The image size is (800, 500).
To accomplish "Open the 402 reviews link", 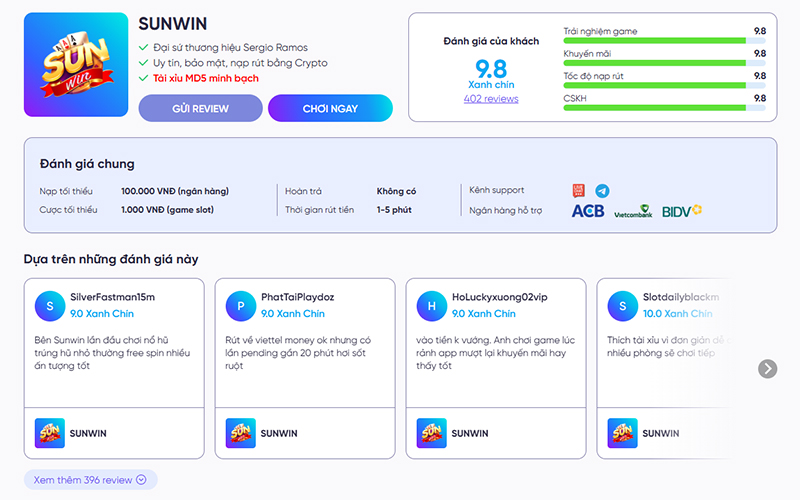I will [x=491, y=98].
